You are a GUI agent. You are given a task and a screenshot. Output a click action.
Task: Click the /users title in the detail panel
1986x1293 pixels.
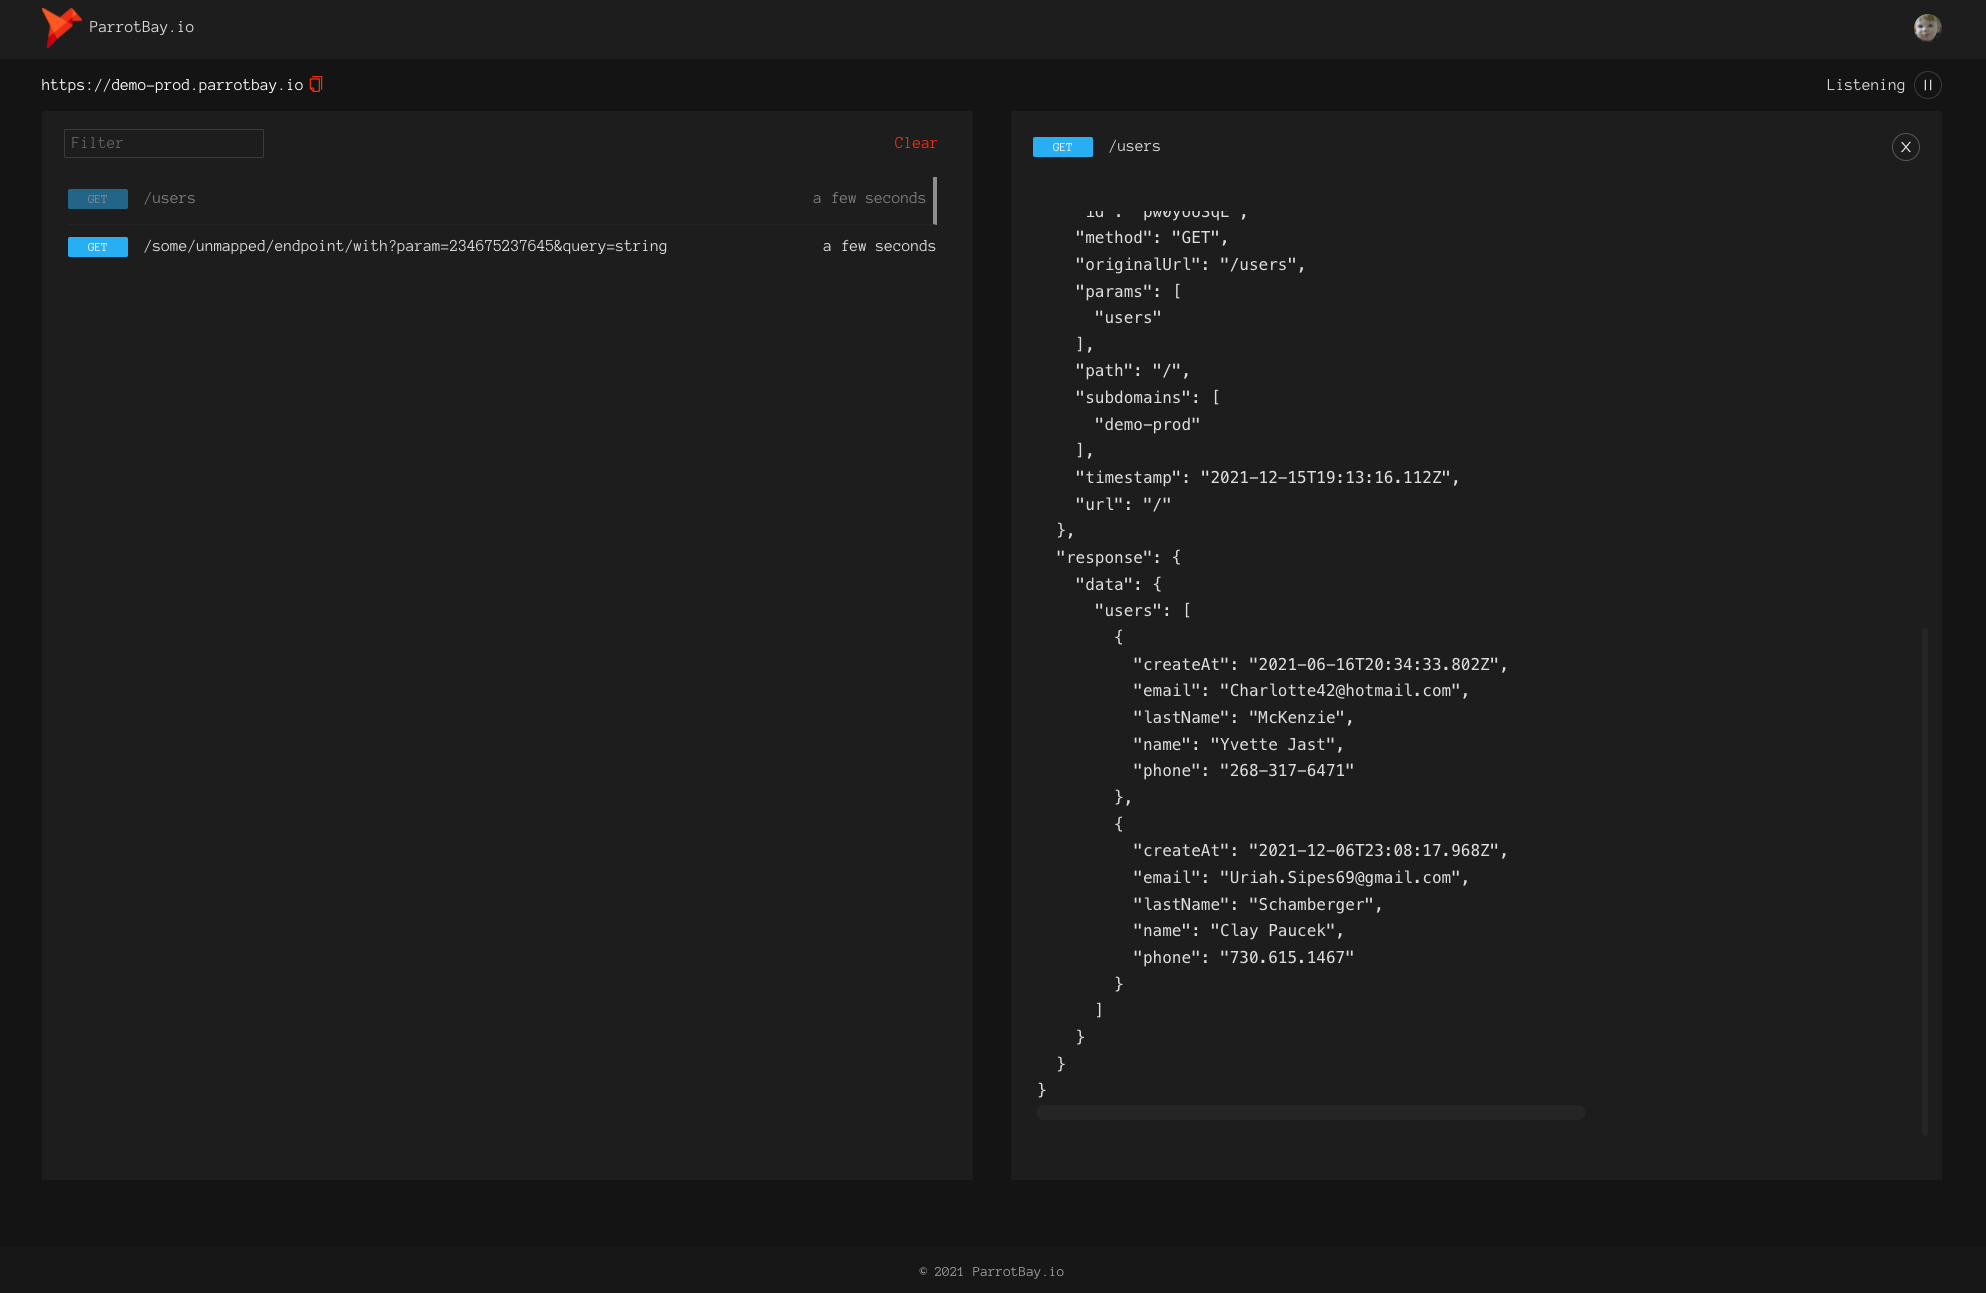(x=1134, y=146)
